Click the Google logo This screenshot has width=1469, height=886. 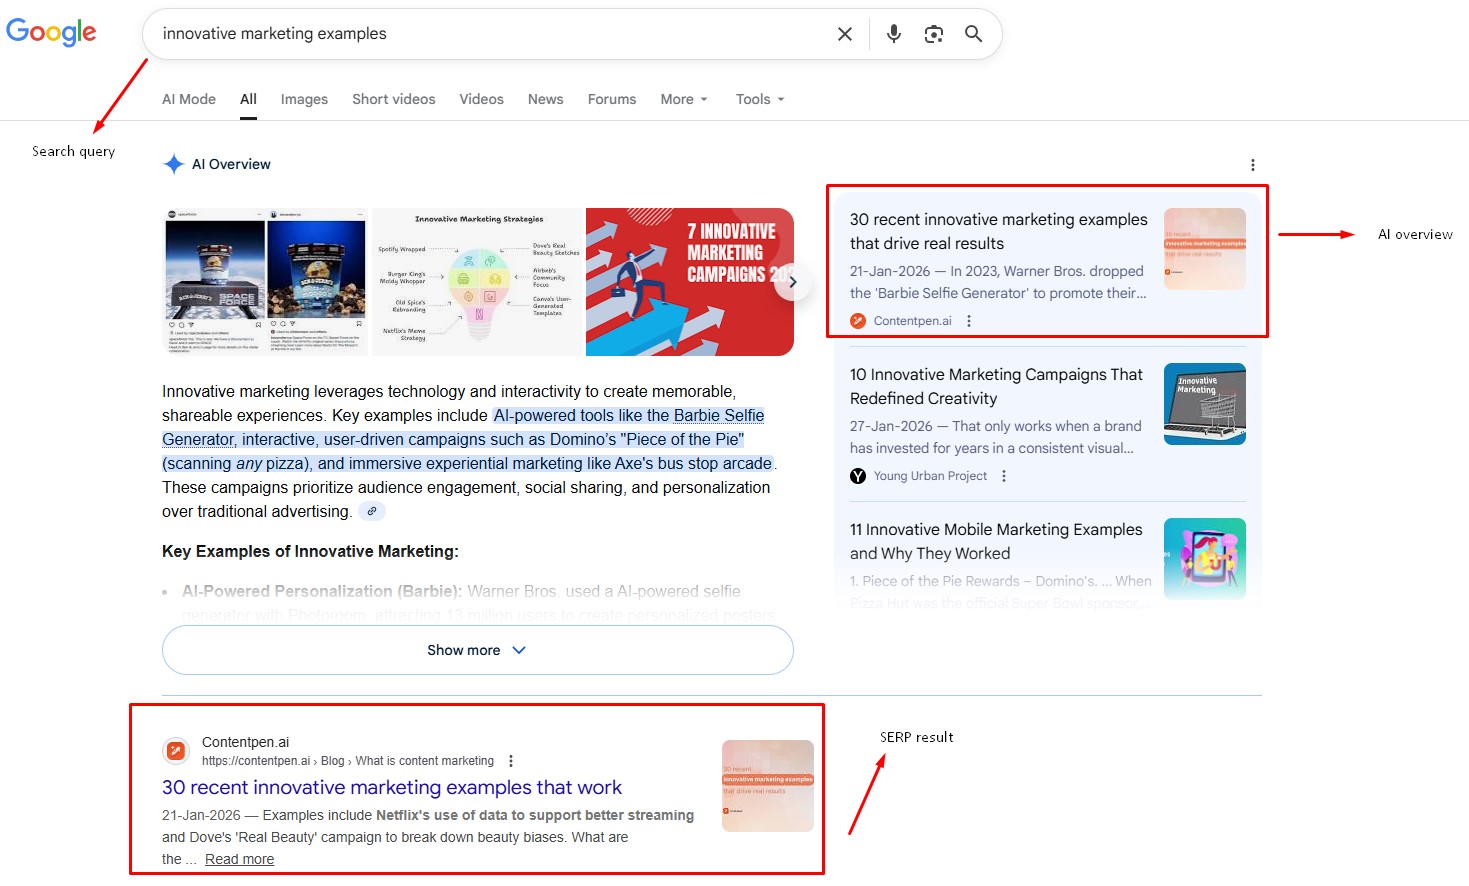pyautogui.click(x=51, y=32)
